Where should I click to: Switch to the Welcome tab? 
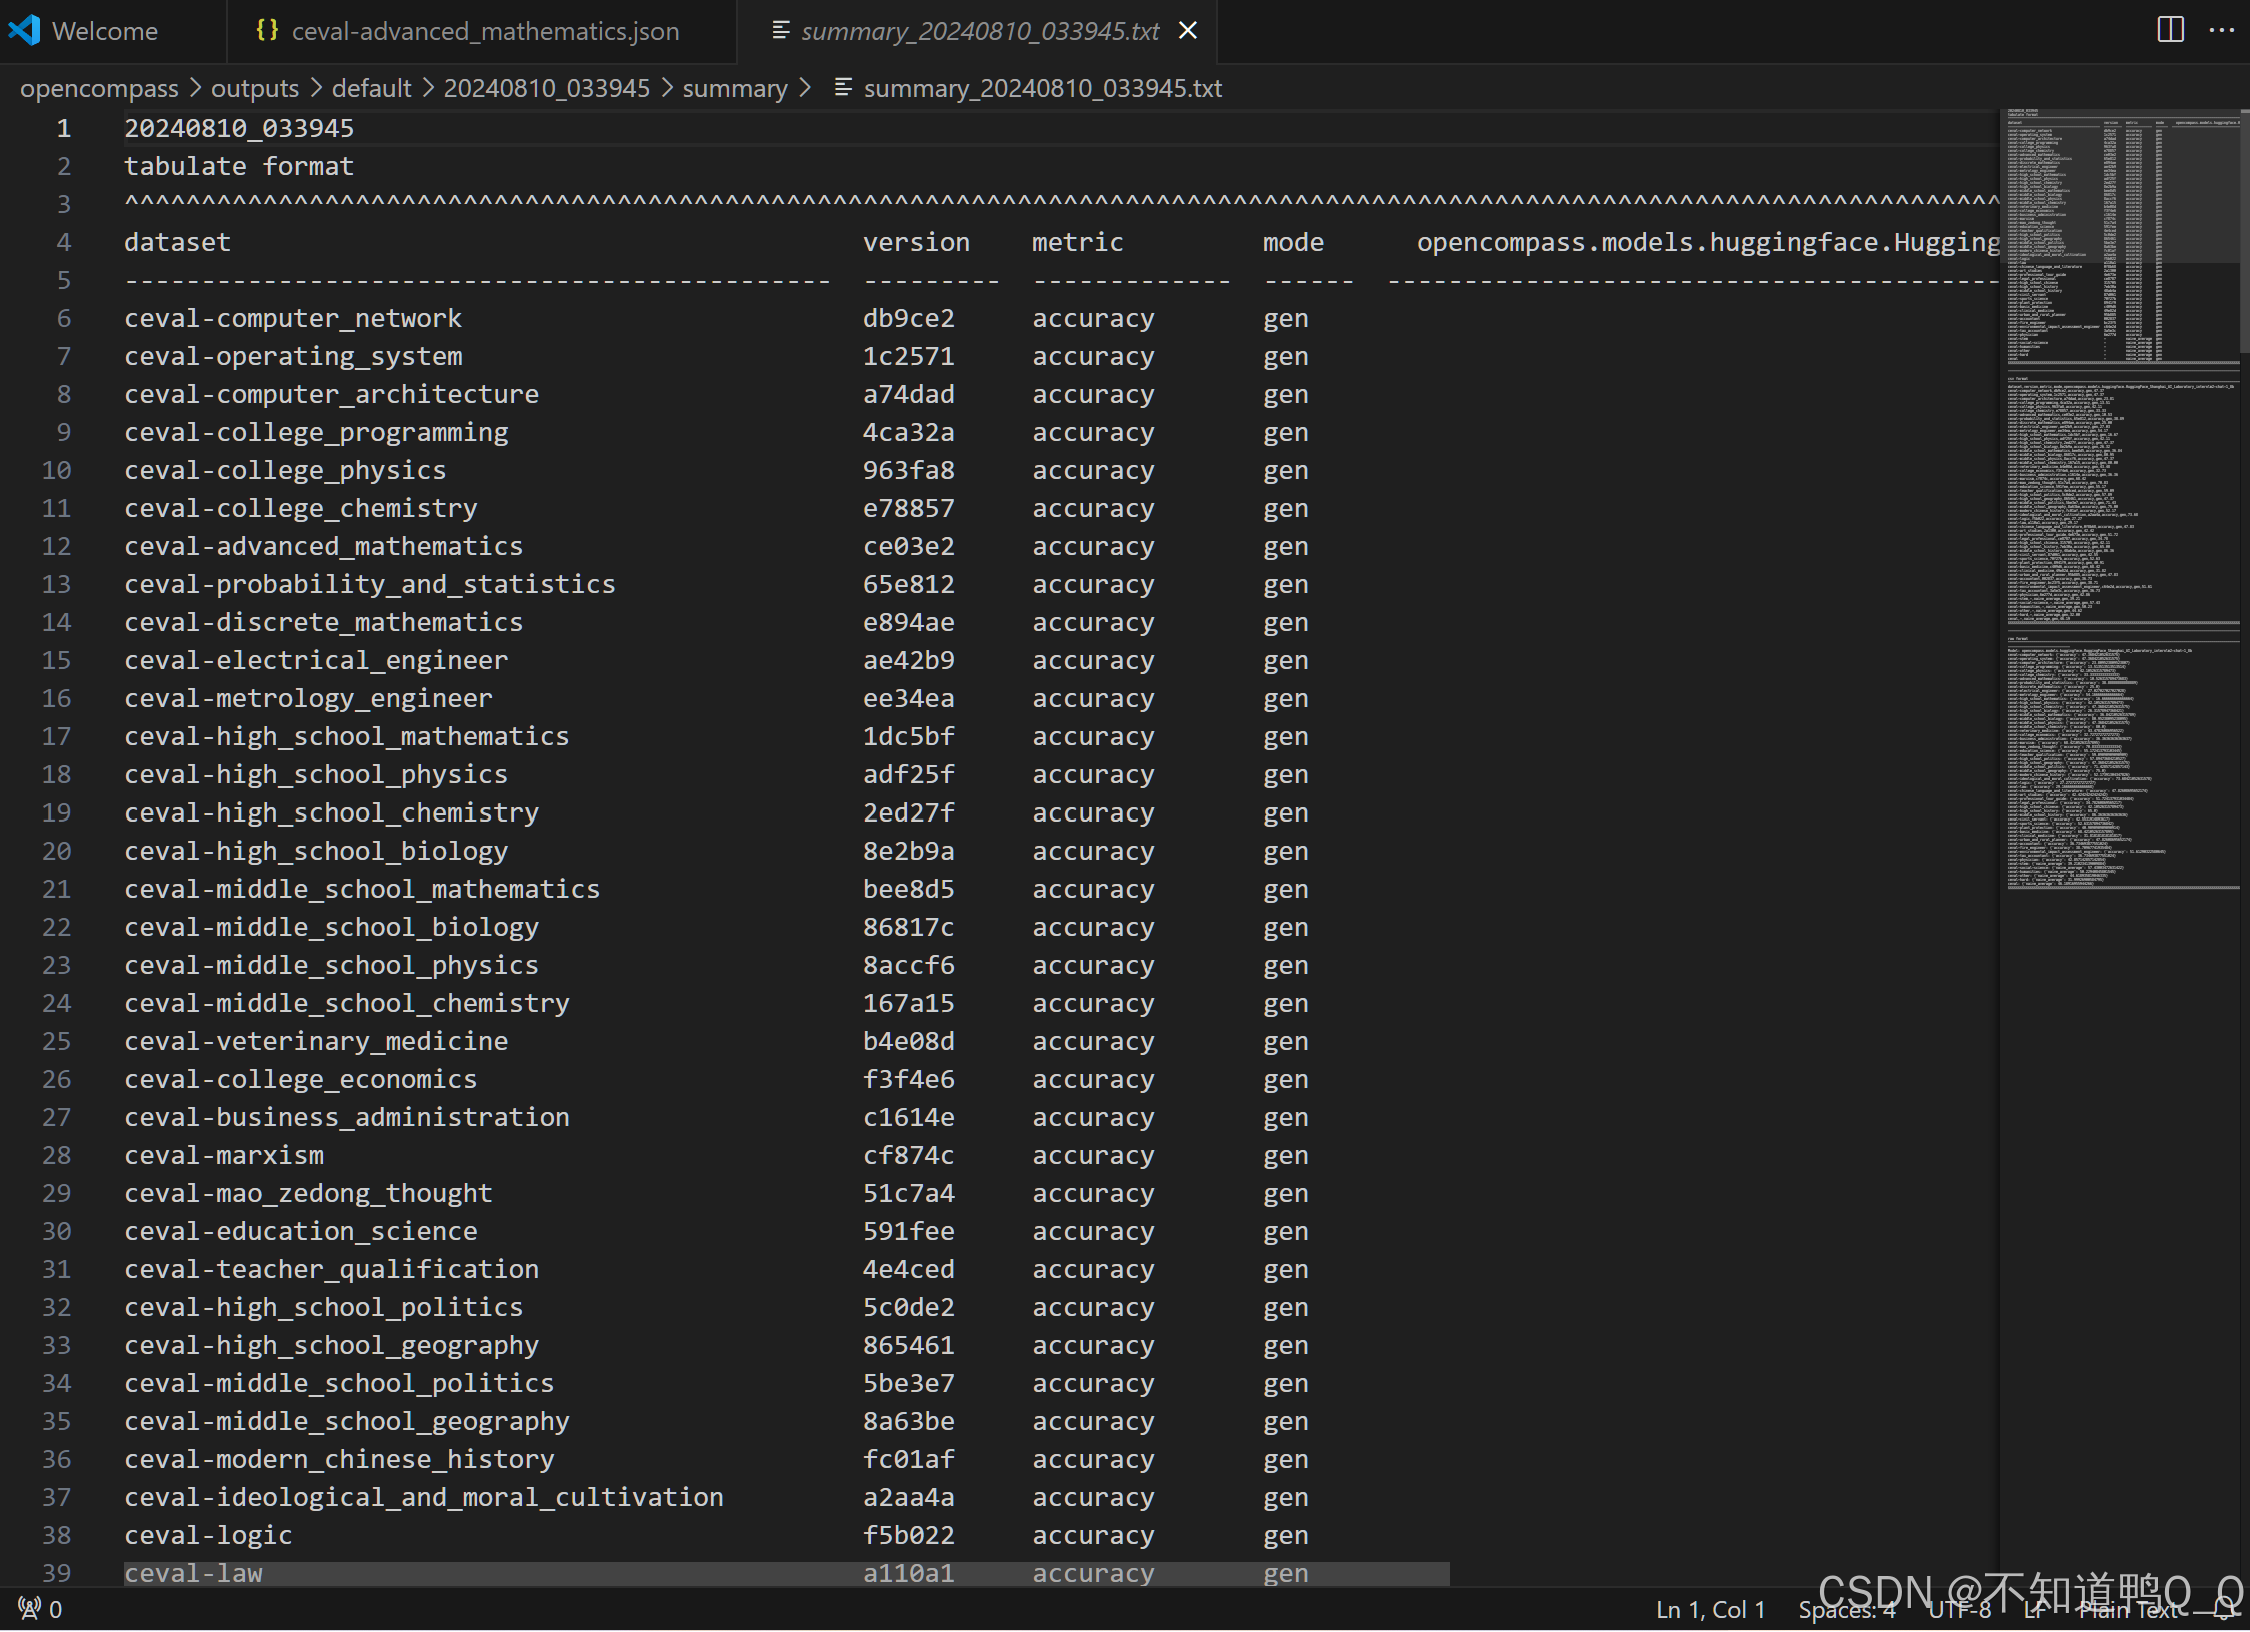click(x=104, y=31)
